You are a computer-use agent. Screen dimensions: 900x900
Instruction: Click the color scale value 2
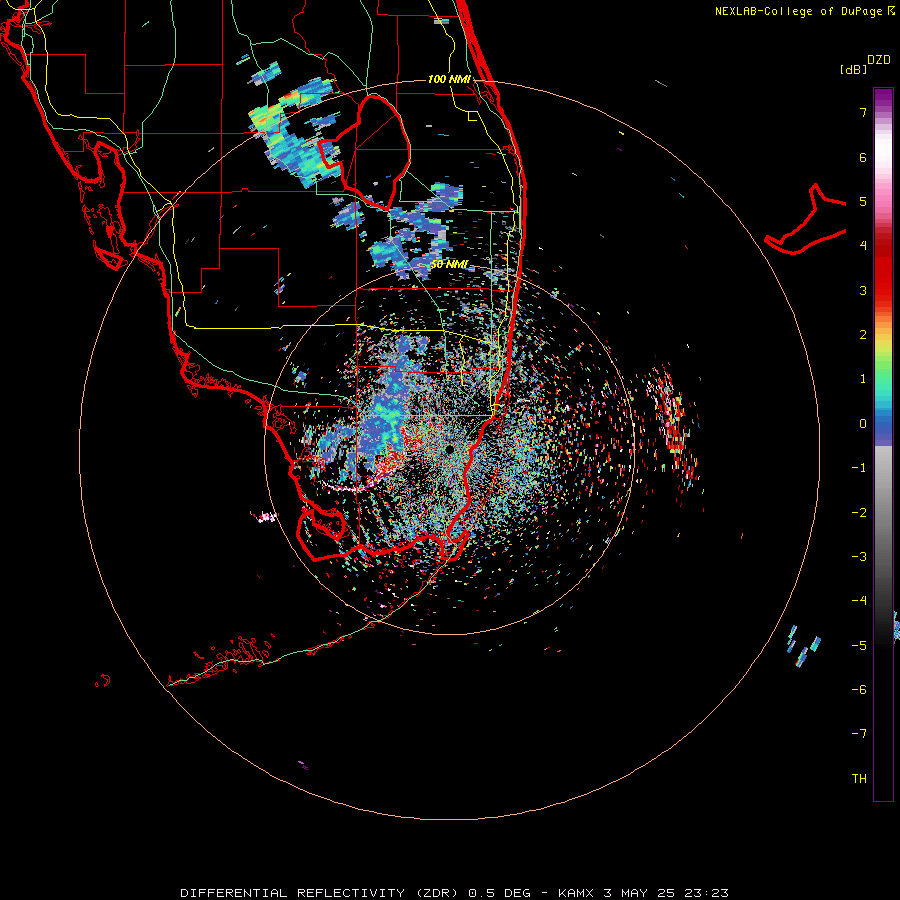(863, 335)
